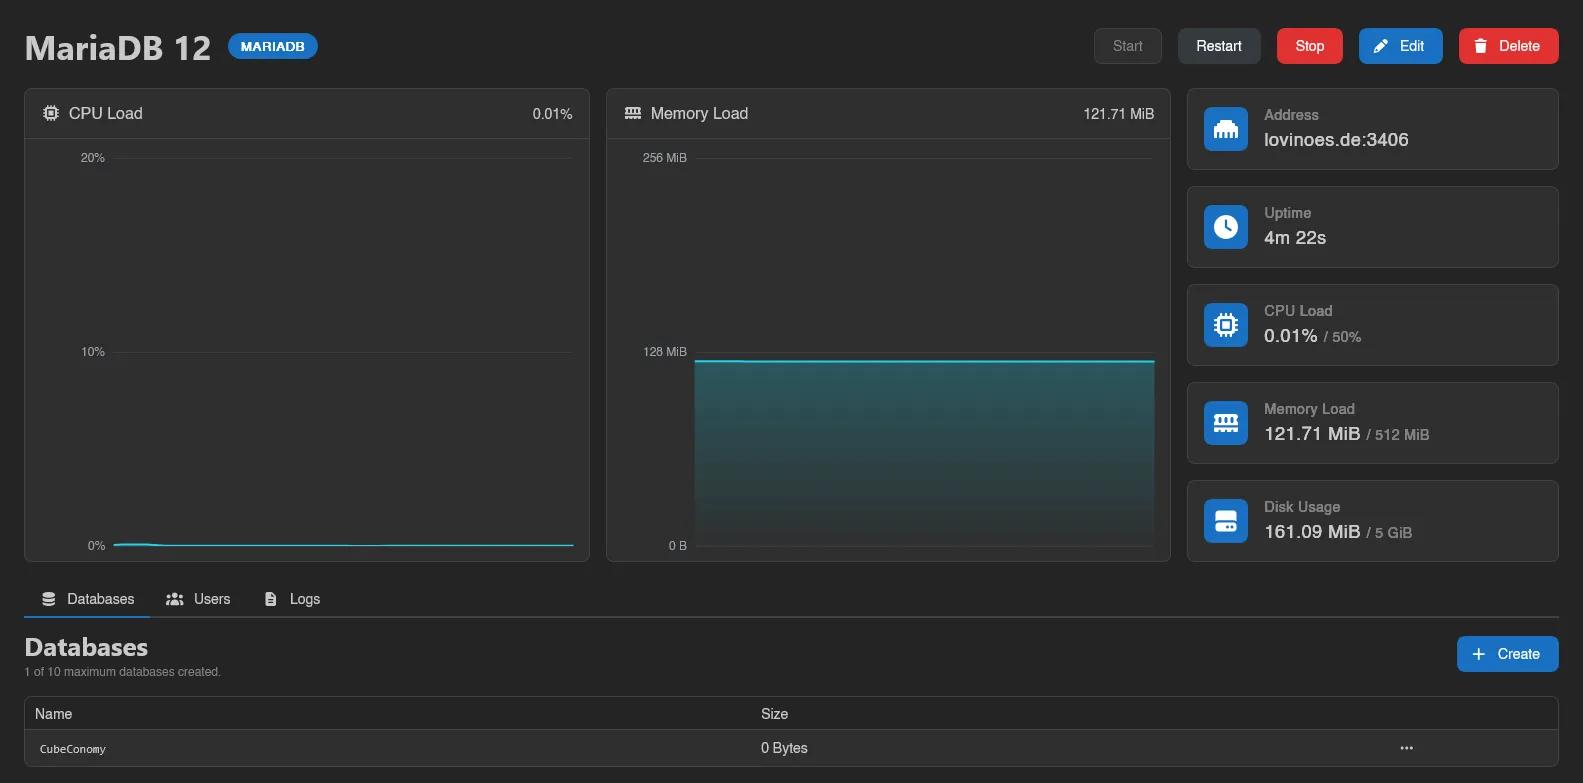1583x783 pixels.
Task: Click the 161.09 MiB disk usage value
Action: (1312, 532)
